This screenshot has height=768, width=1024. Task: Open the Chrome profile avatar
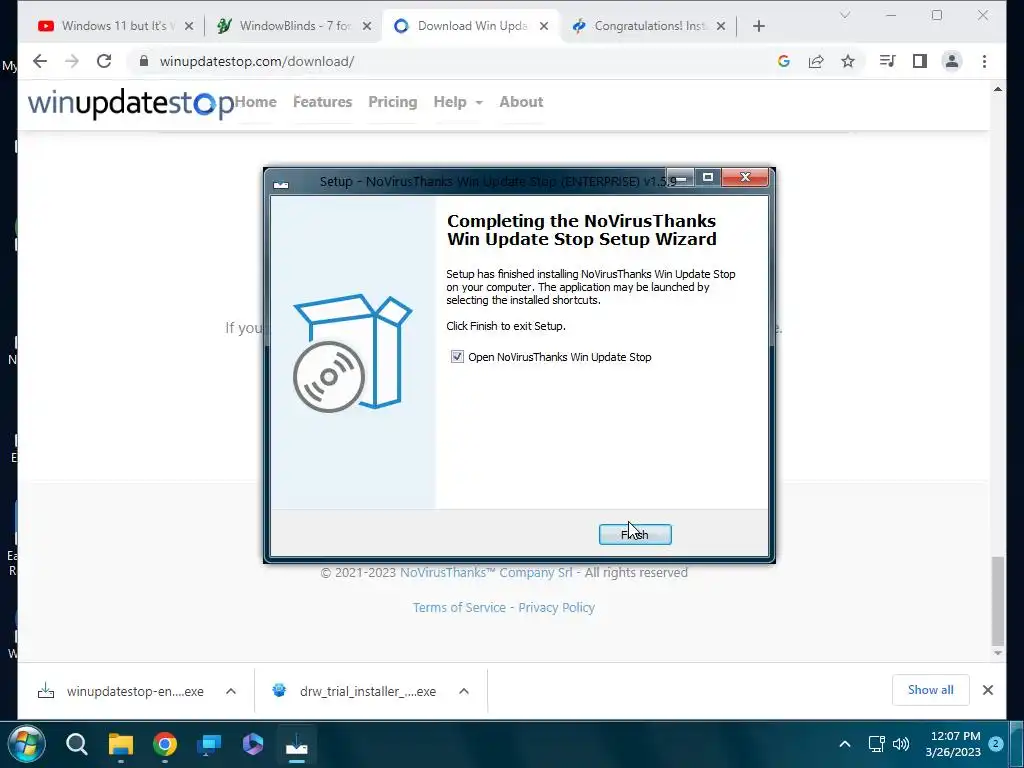952,61
